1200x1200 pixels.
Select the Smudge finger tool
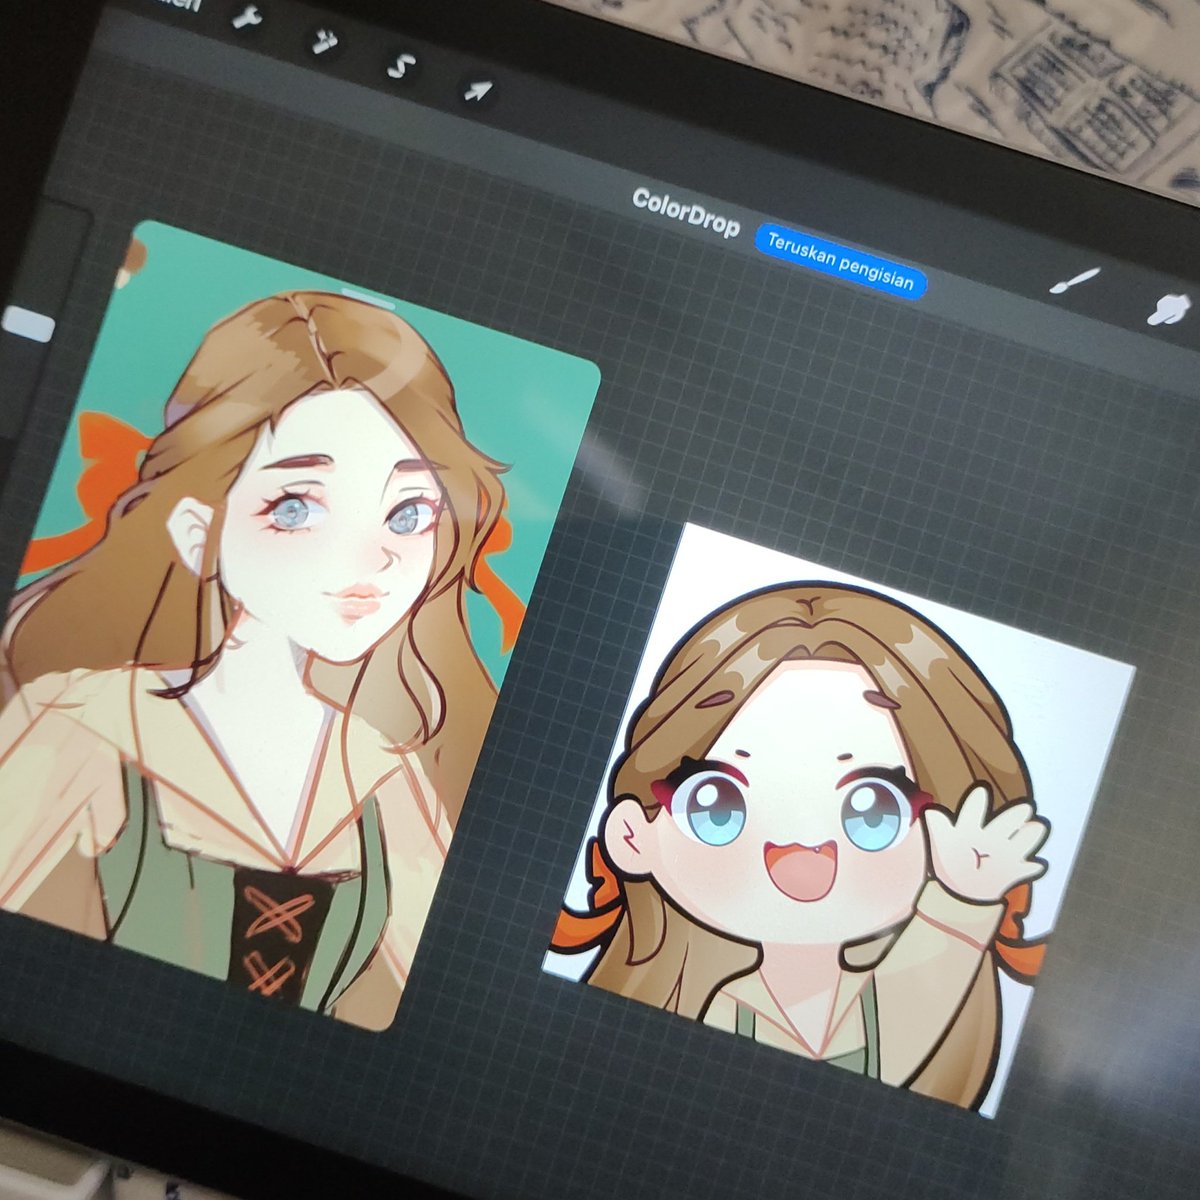(1169, 311)
